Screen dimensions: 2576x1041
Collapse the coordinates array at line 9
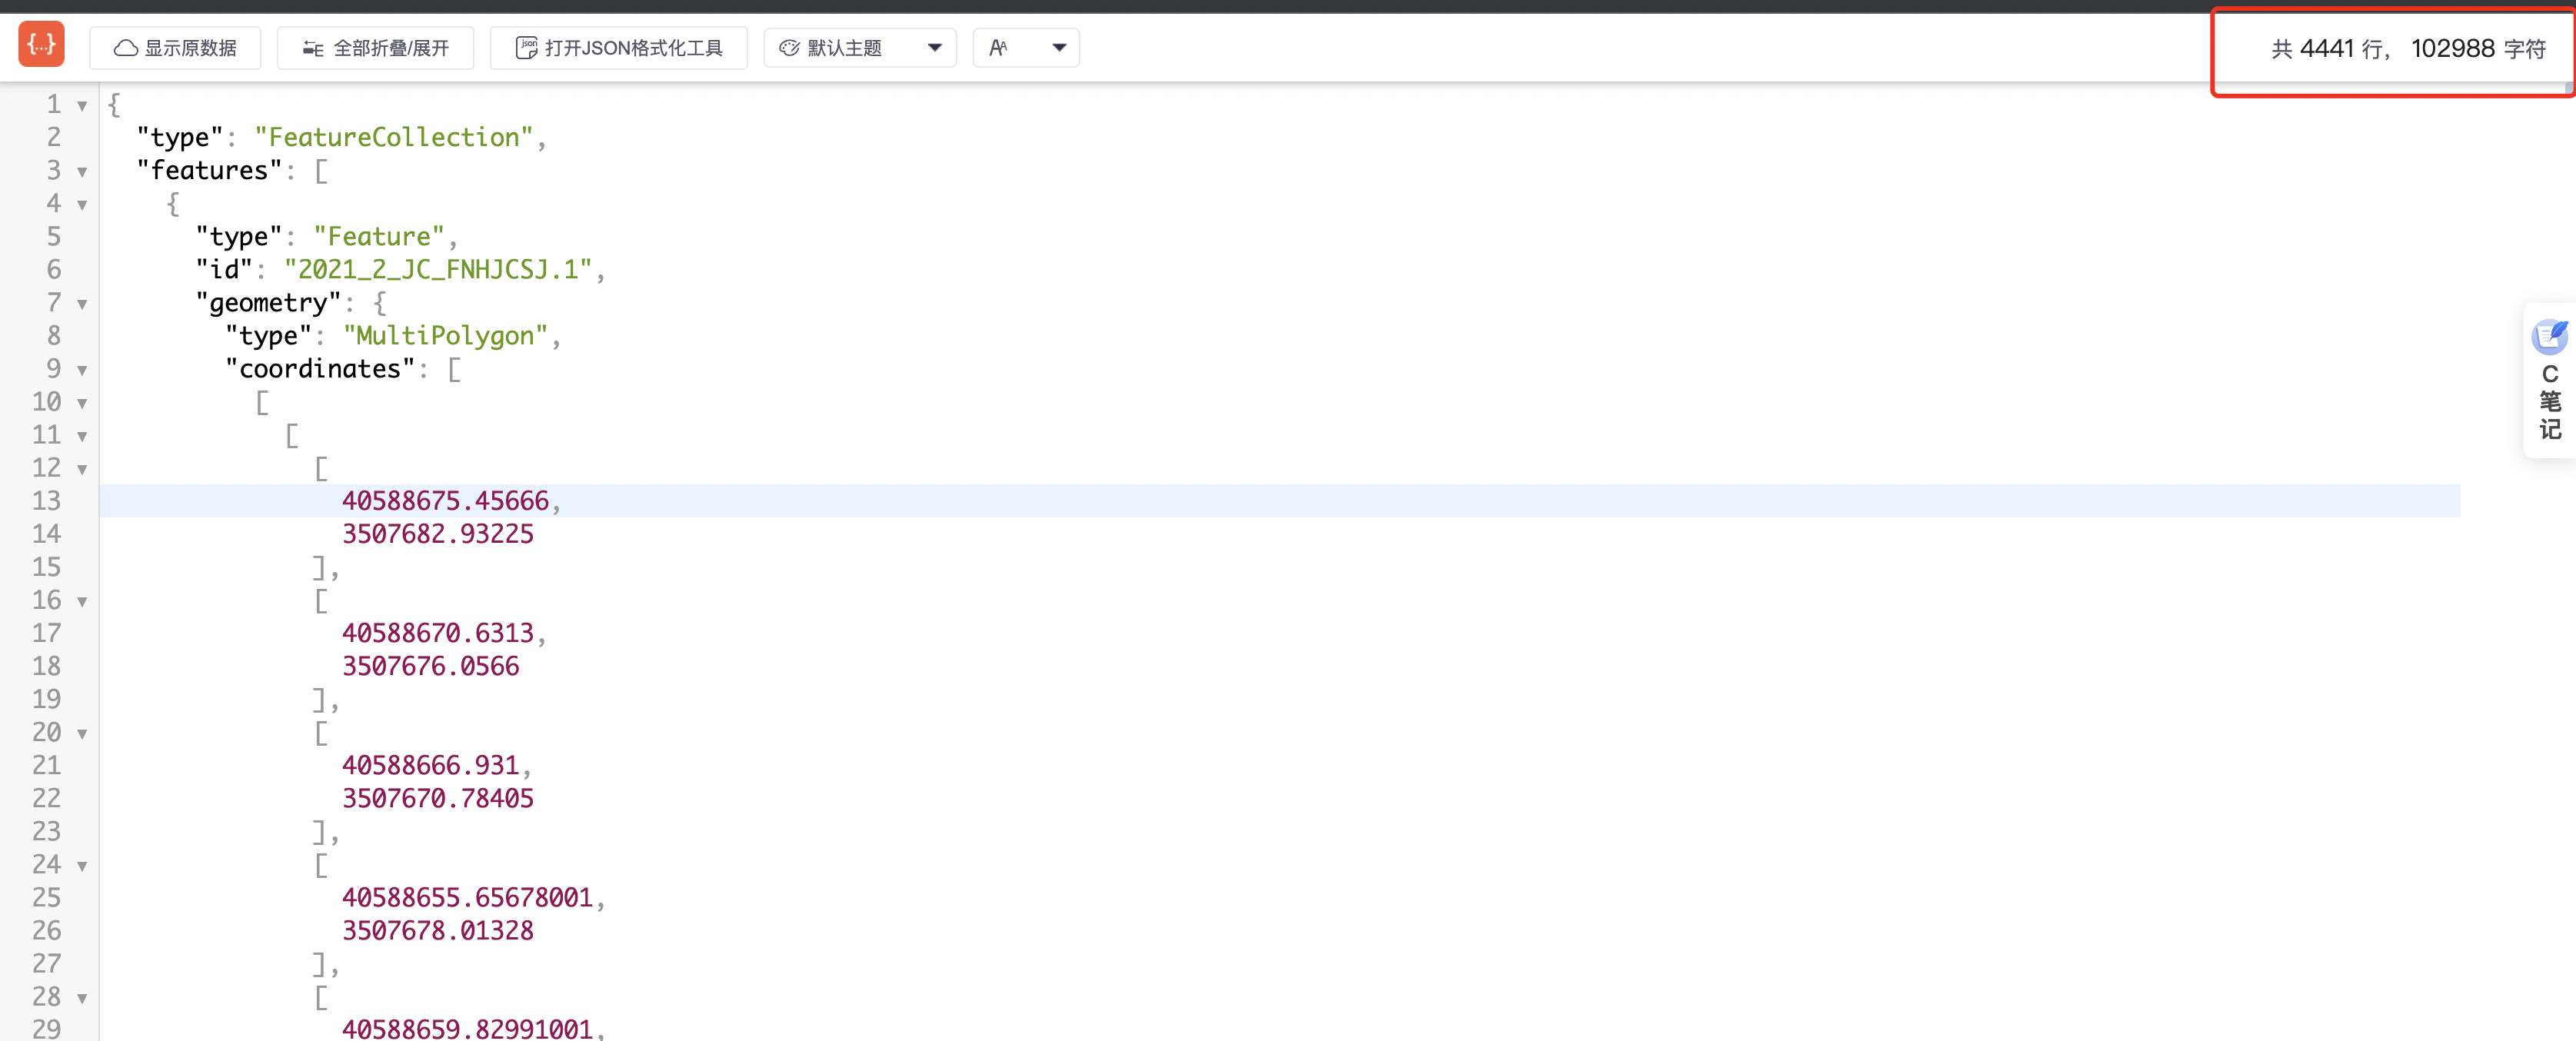tap(82, 369)
